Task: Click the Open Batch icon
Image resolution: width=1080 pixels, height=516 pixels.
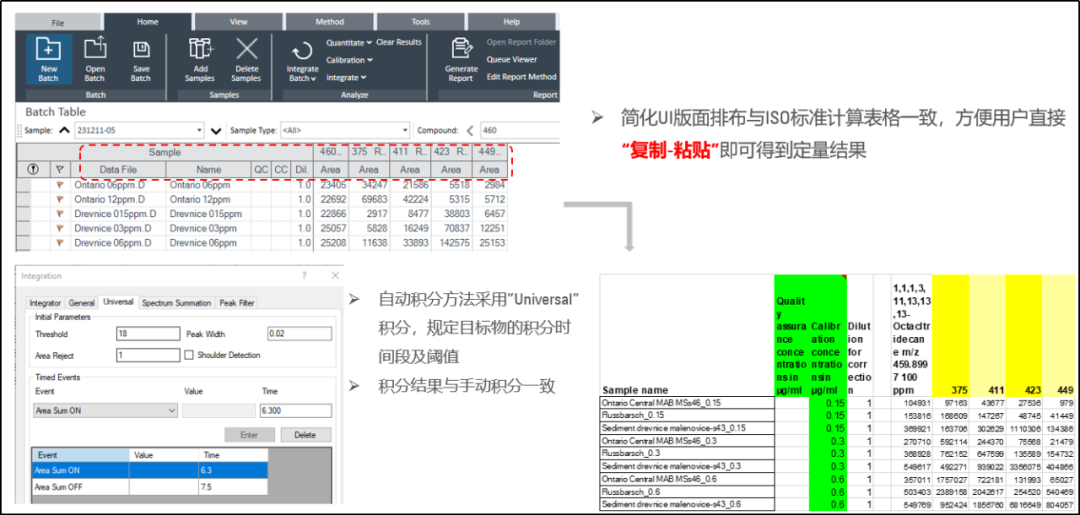Action: (x=95, y=49)
